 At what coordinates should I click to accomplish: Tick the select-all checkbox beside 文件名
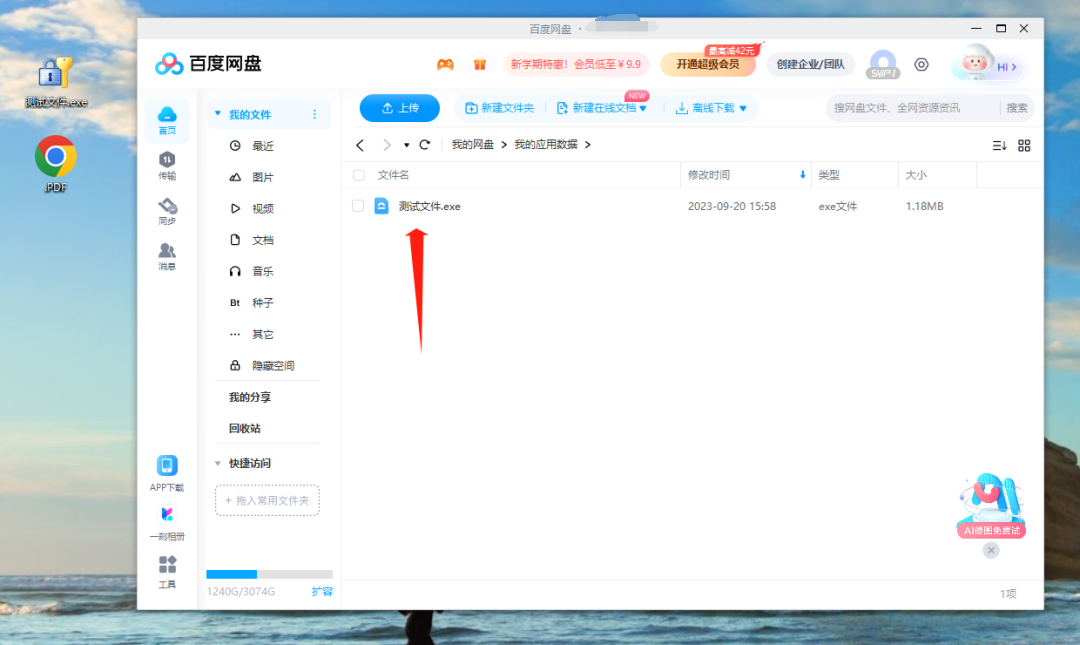point(358,175)
